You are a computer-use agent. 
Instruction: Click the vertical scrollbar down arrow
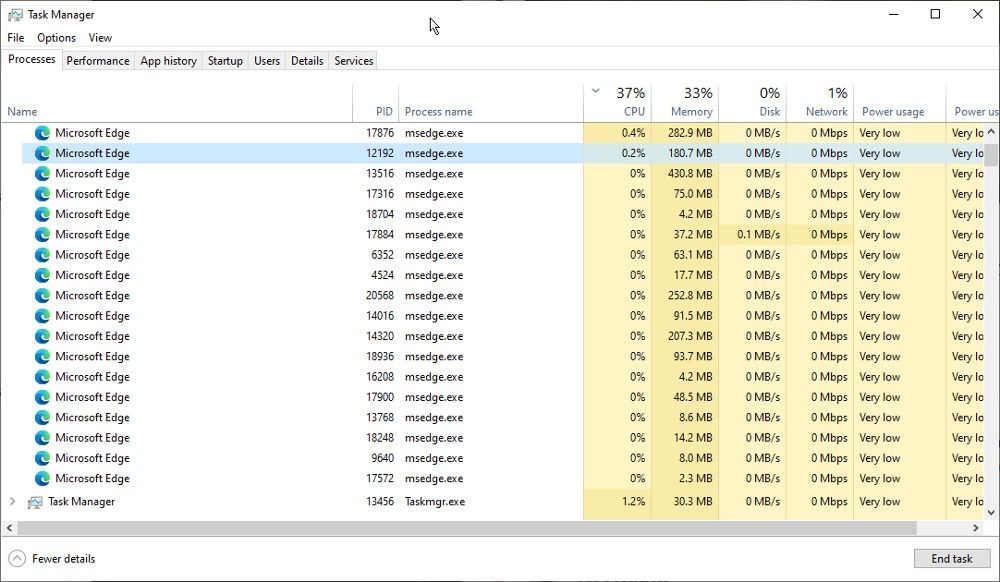click(991, 512)
